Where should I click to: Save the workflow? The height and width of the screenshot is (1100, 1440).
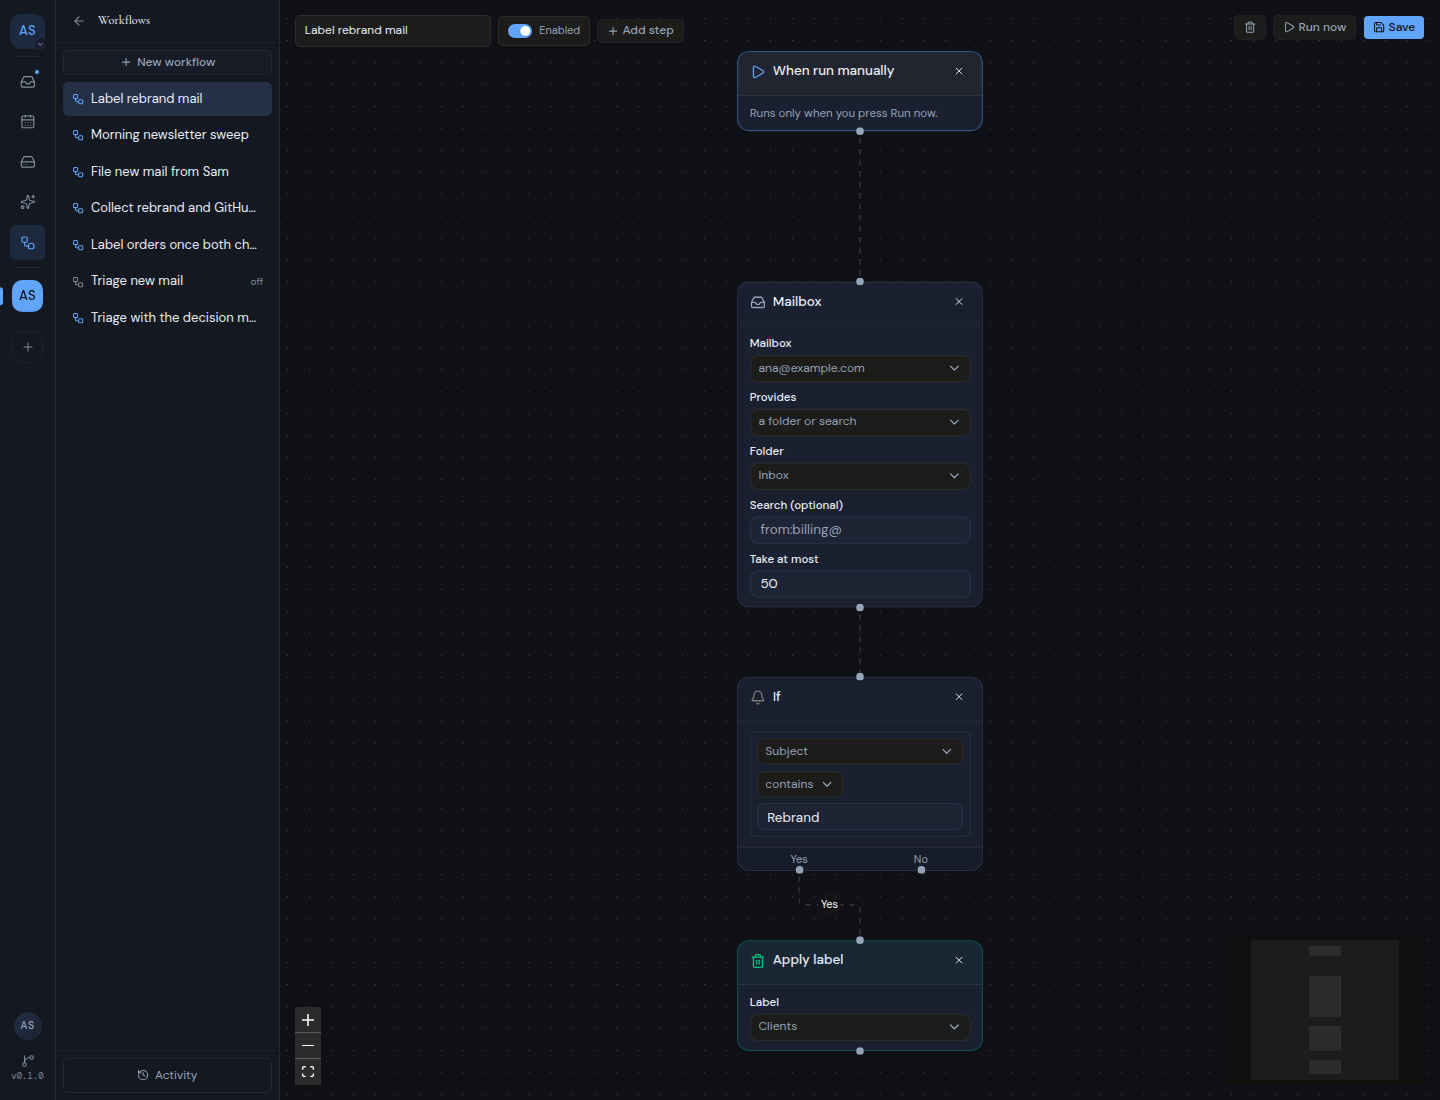(x=1394, y=27)
